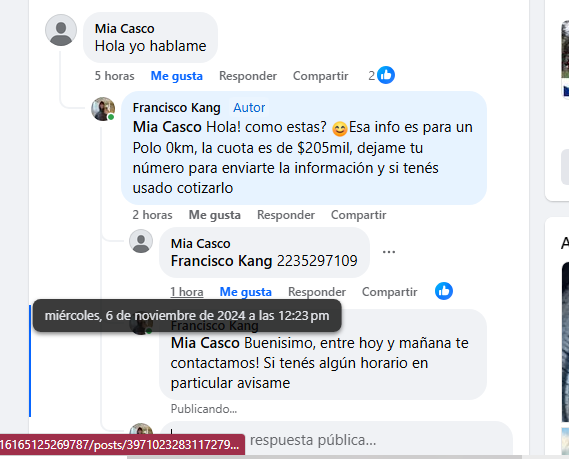Viewport: 569px width, 459px height.
Task: Toggle Me gusta on the 2235297109 comment
Action: click(x=246, y=292)
